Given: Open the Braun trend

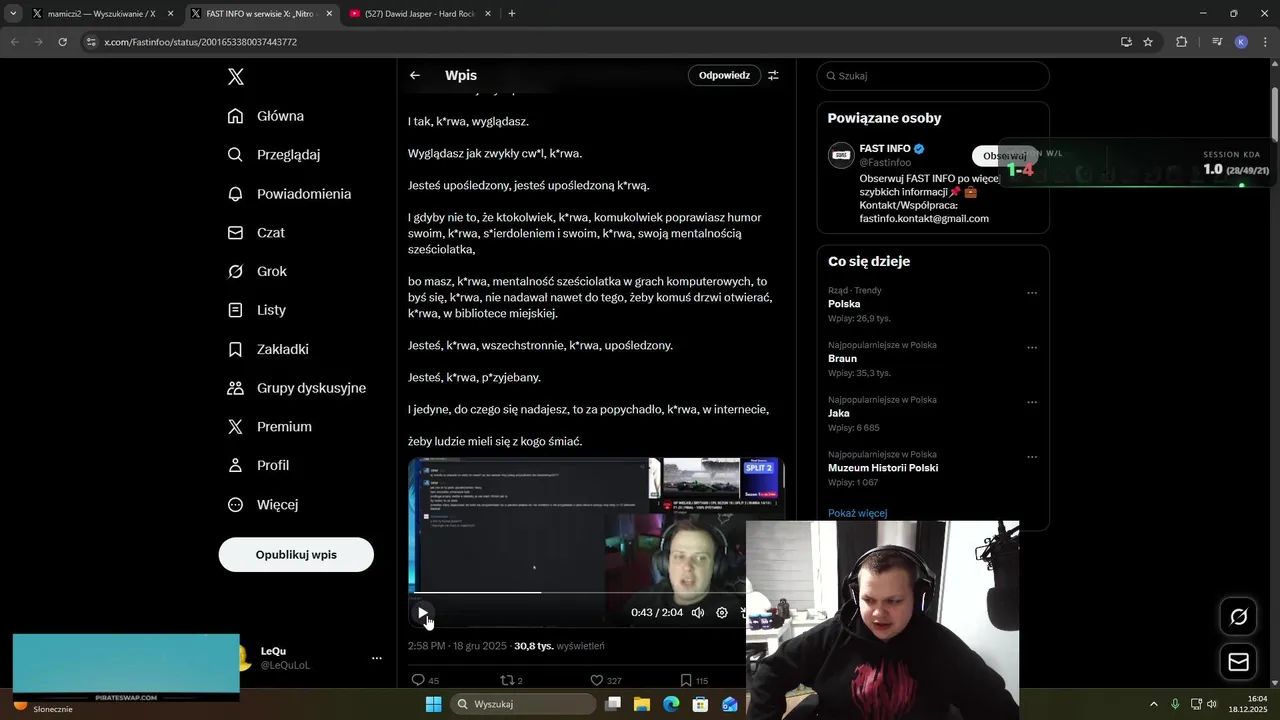Looking at the screenshot, I should (842, 358).
